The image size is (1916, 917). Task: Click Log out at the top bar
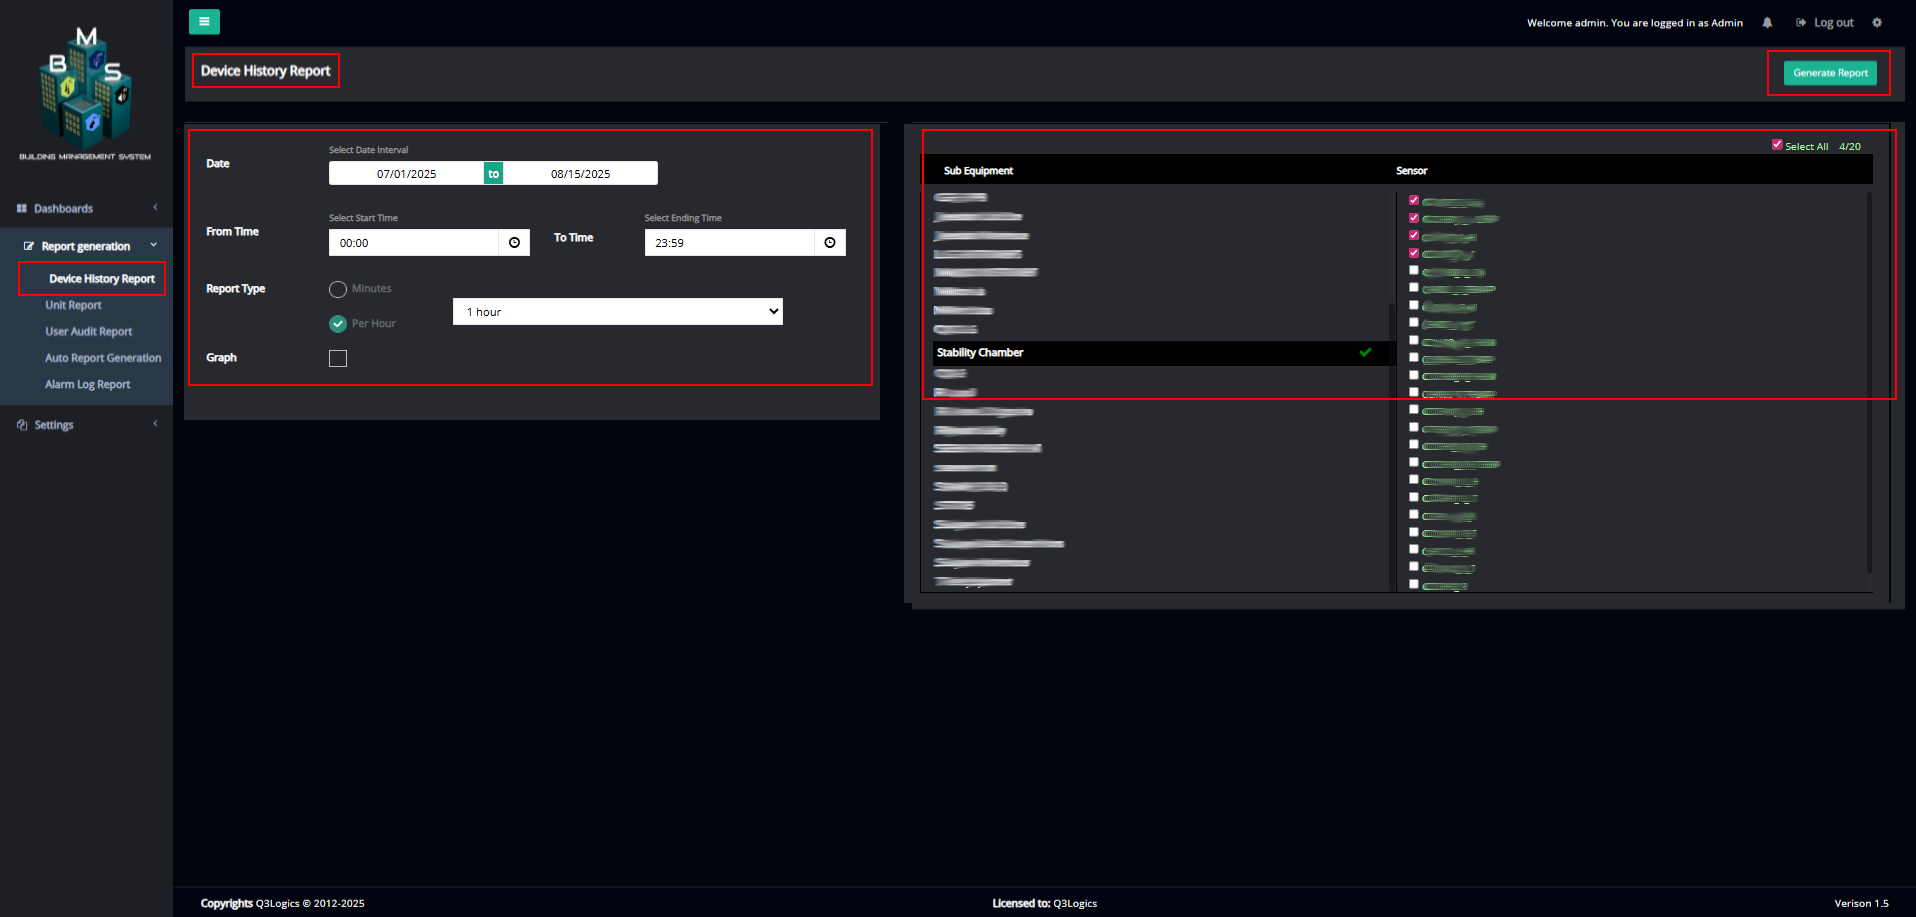(1833, 22)
